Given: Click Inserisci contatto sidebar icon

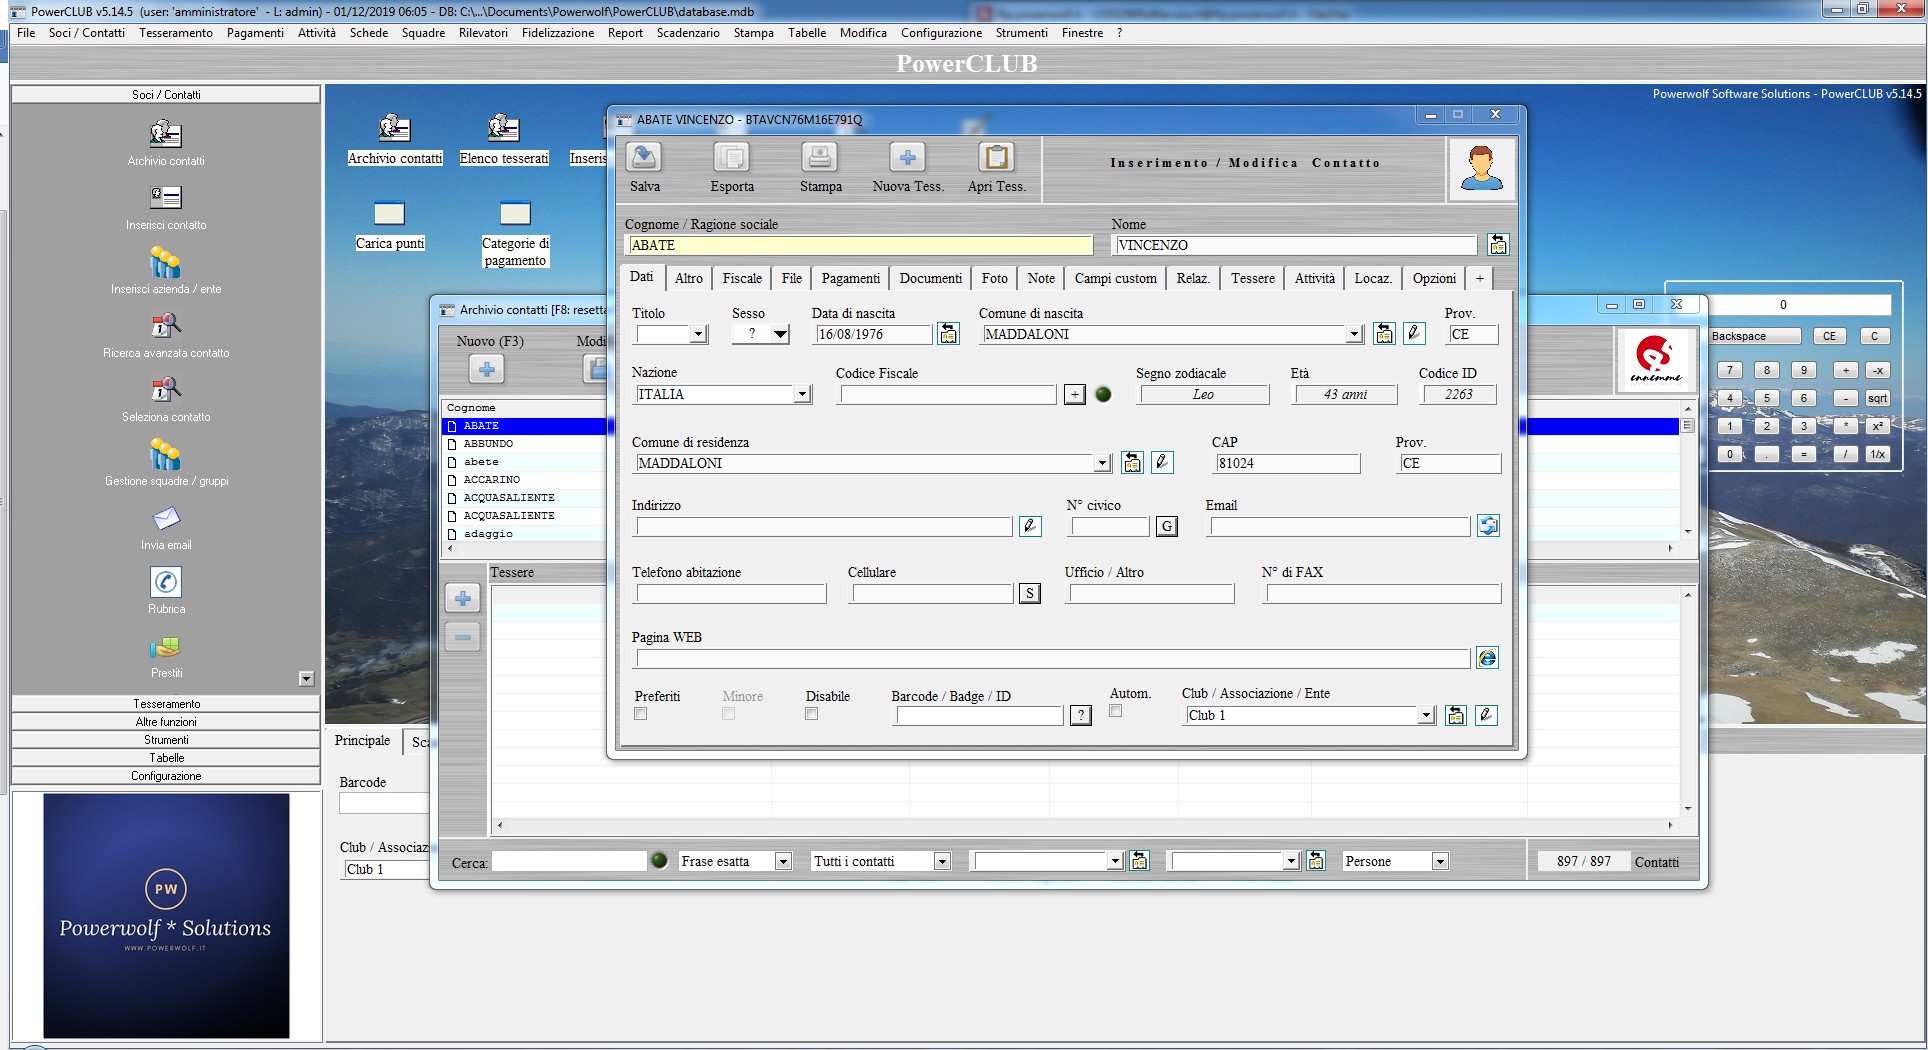Looking at the screenshot, I should coord(166,197).
